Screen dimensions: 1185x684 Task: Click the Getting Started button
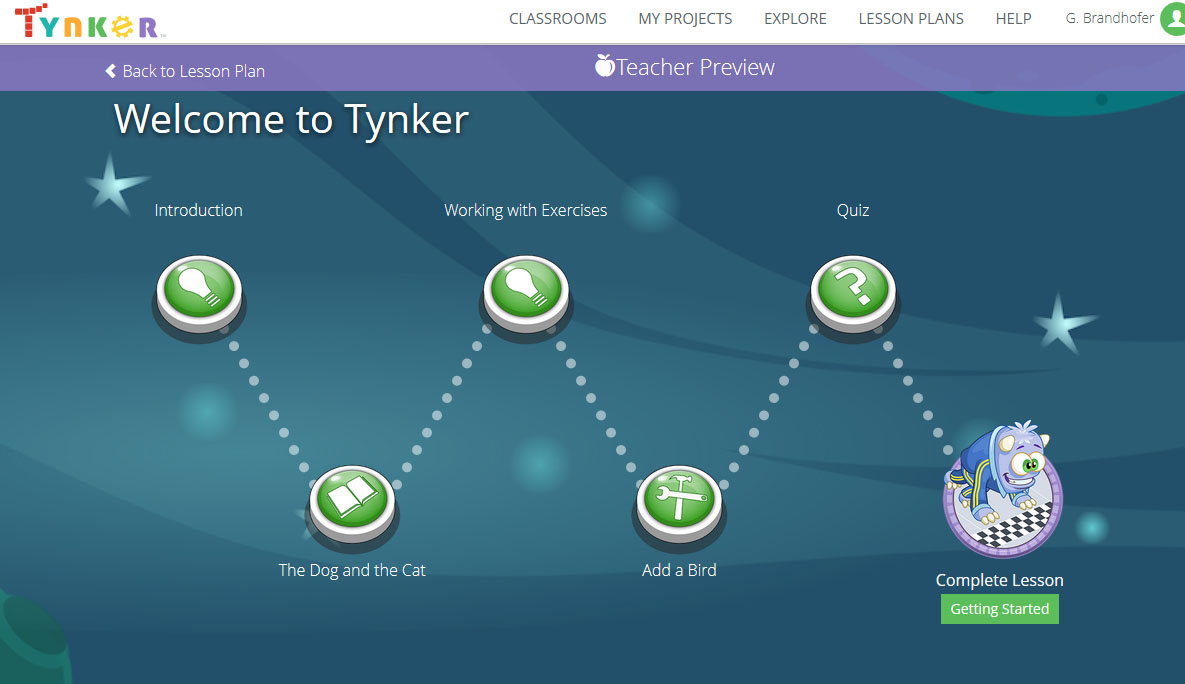pos(999,609)
